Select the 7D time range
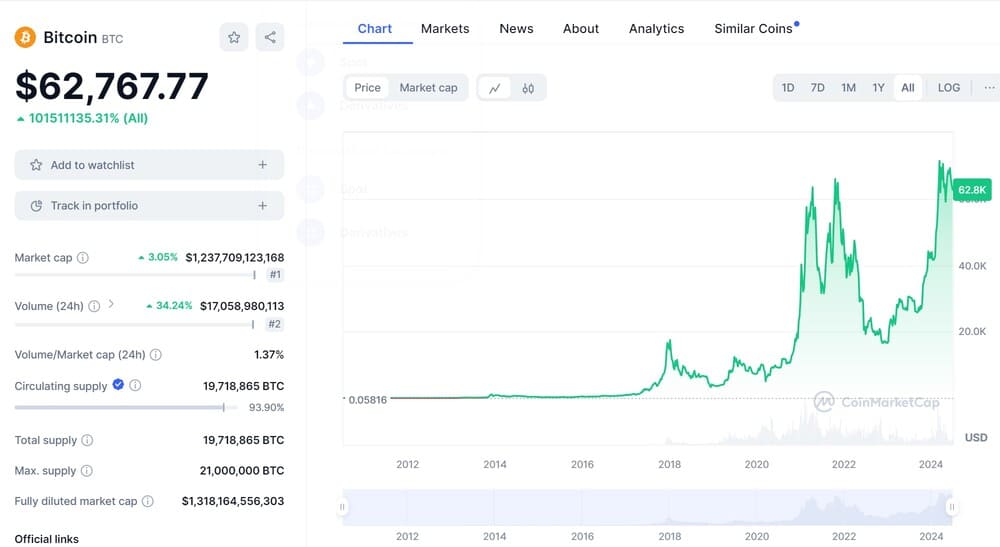Image resolution: width=1000 pixels, height=547 pixels. pyautogui.click(x=817, y=88)
